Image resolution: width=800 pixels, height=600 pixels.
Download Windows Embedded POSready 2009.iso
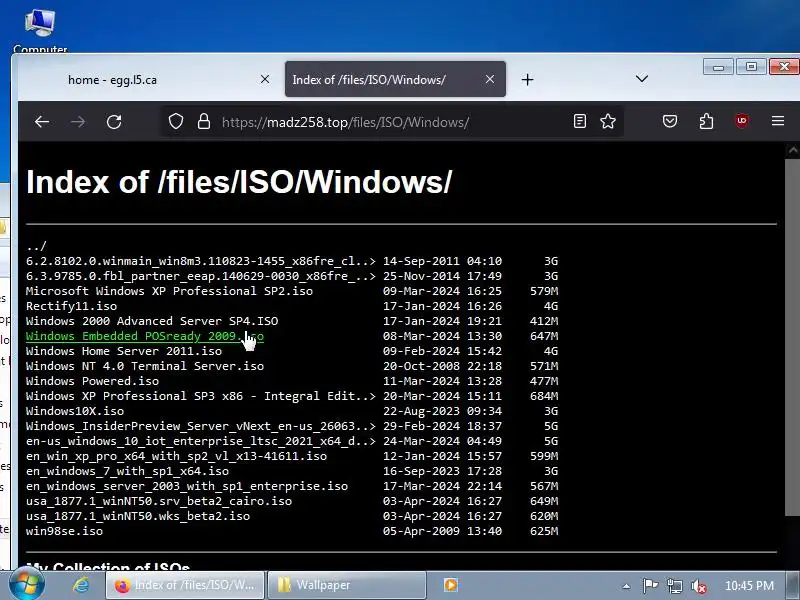tap(145, 336)
